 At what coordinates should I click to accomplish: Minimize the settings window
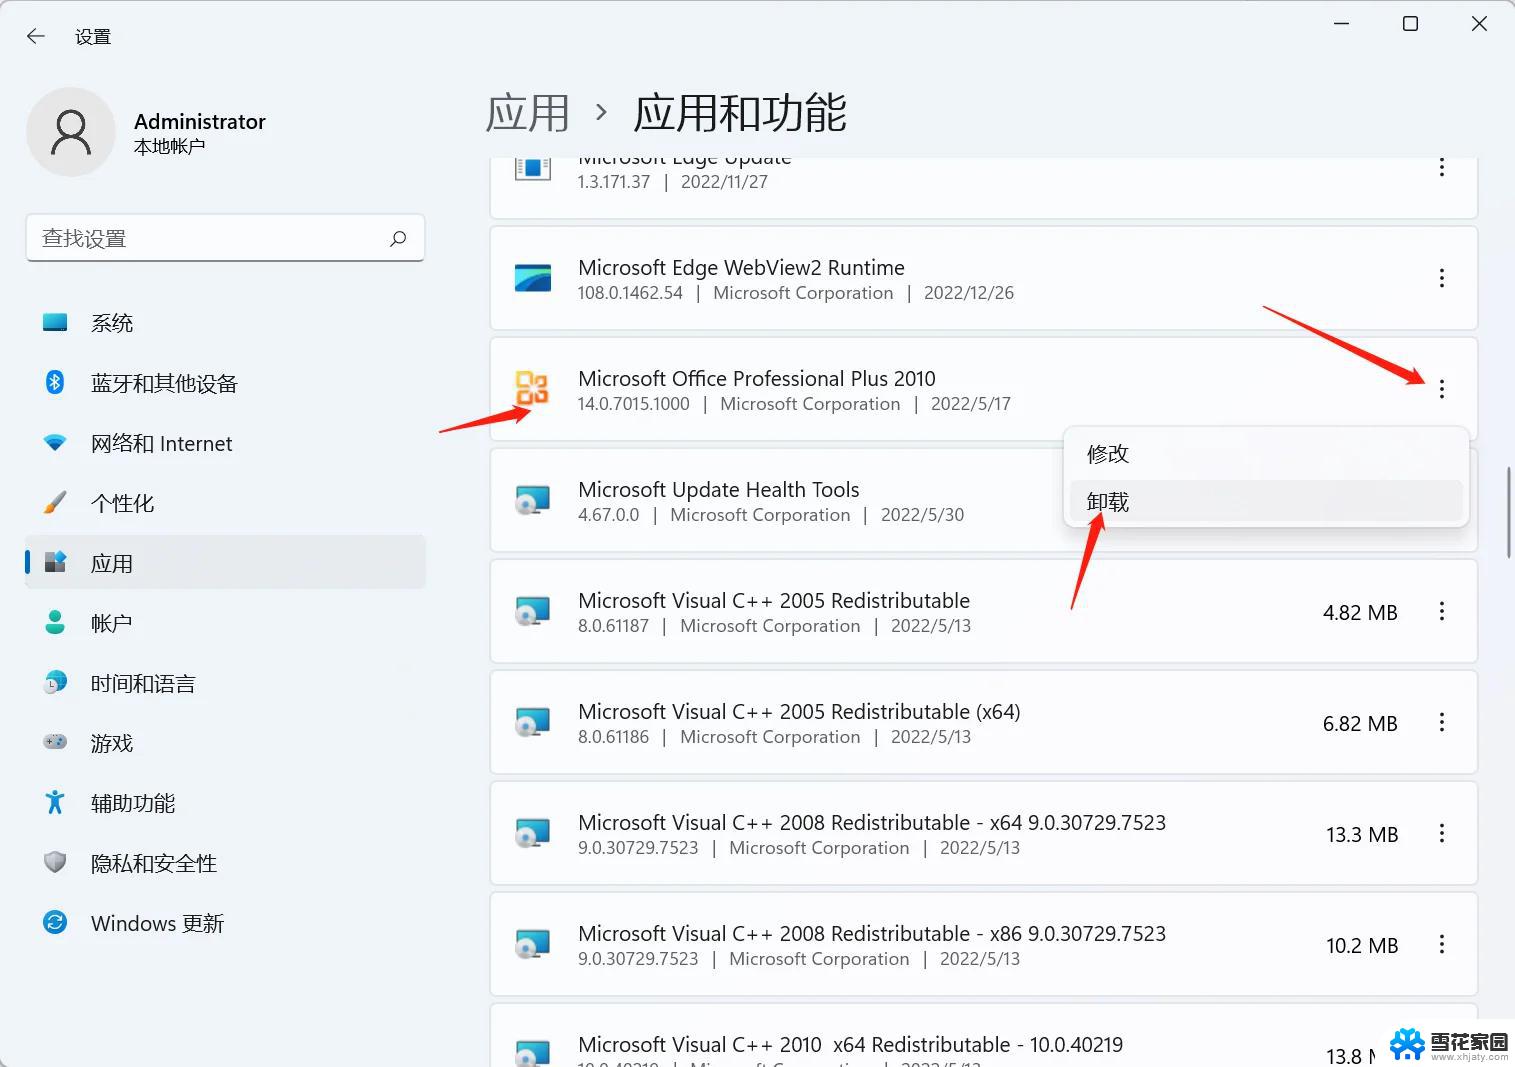point(1342,24)
